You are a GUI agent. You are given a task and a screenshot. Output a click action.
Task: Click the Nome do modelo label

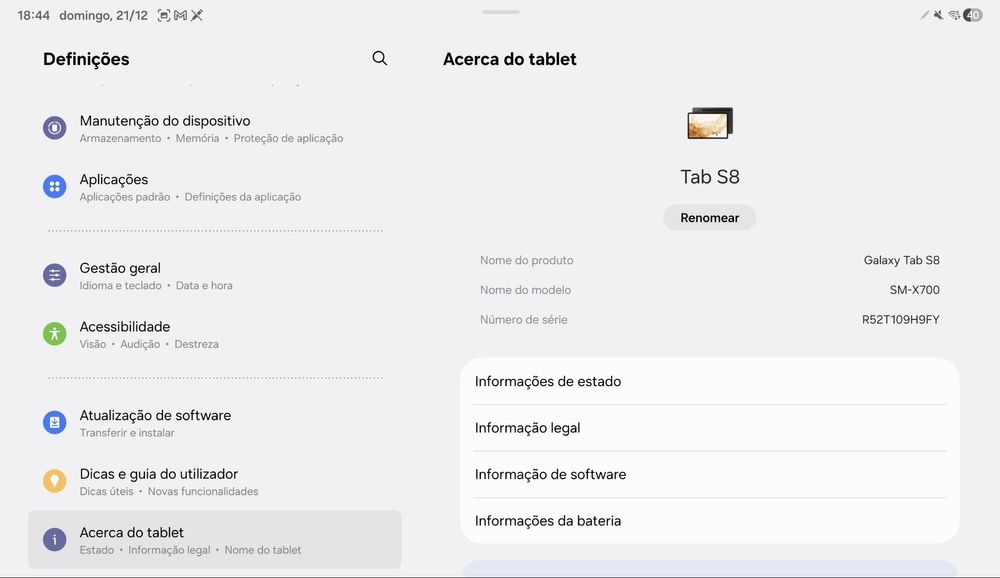pyautogui.click(x=526, y=290)
